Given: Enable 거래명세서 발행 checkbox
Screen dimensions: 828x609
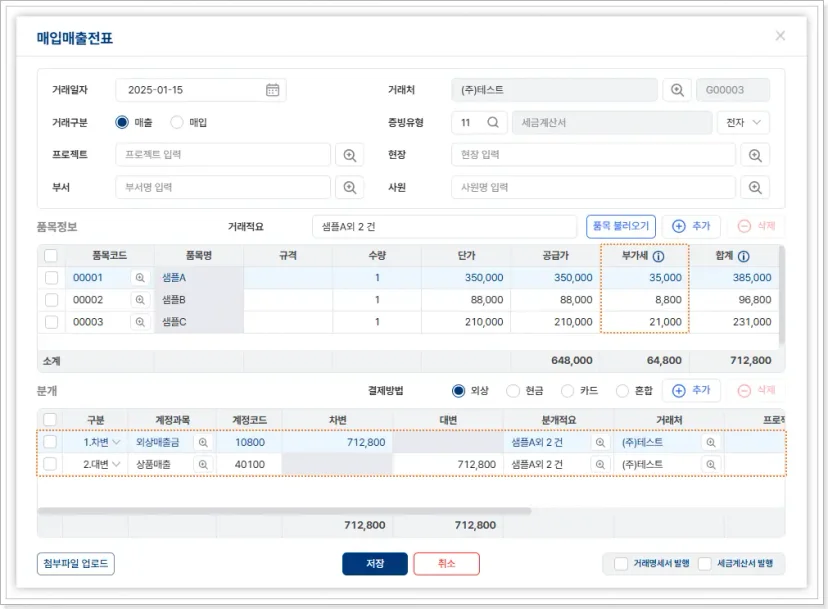Looking at the screenshot, I should (x=621, y=564).
